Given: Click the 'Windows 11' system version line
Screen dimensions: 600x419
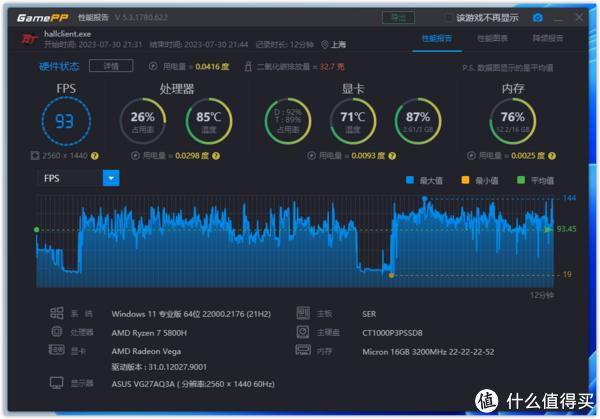Looking at the screenshot, I should coord(191,314).
